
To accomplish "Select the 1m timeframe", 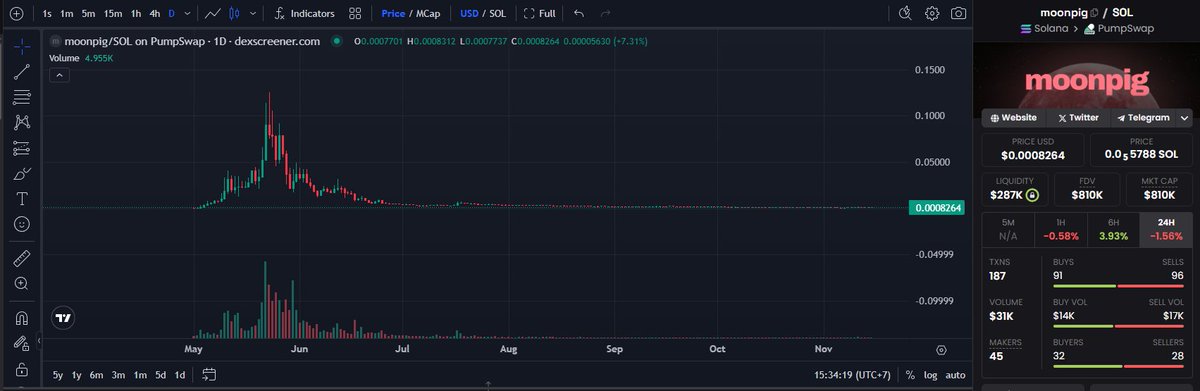I will coord(66,14).
